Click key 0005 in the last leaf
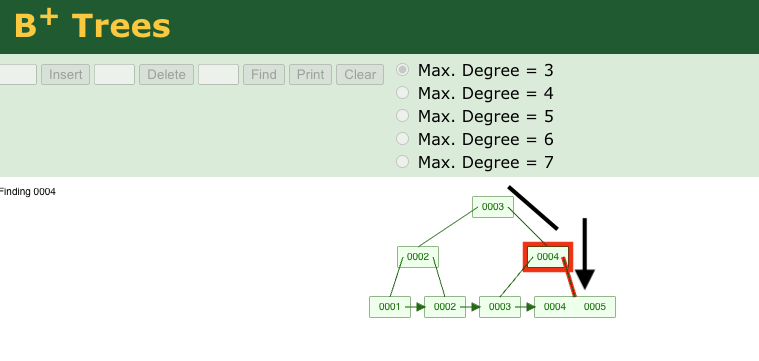759x361 pixels. point(595,307)
